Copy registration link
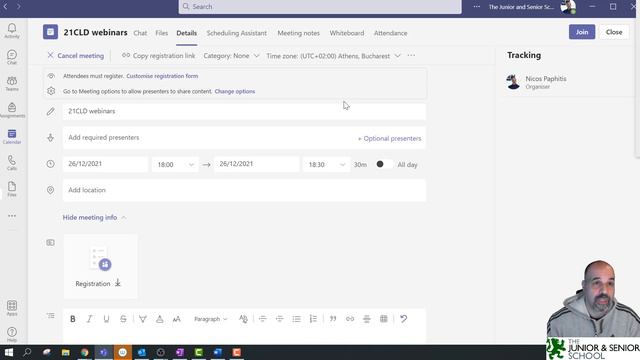 click(158, 56)
